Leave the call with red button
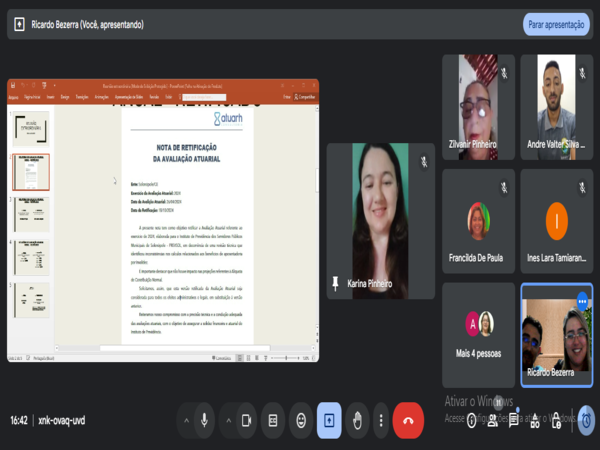The height and width of the screenshot is (450, 600). pyautogui.click(x=408, y=421)
